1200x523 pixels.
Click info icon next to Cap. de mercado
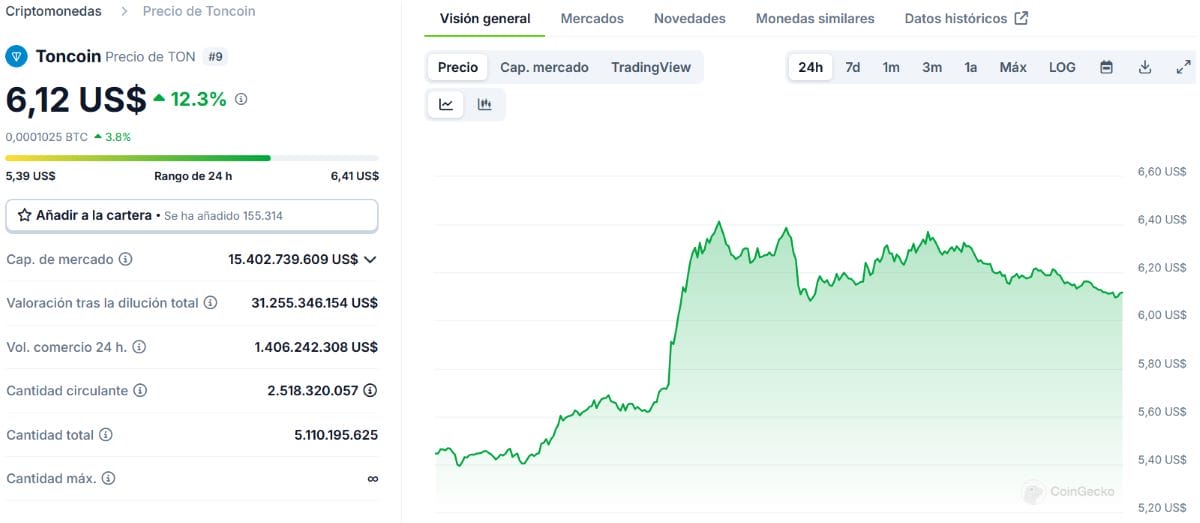click(x=125, y=259)
